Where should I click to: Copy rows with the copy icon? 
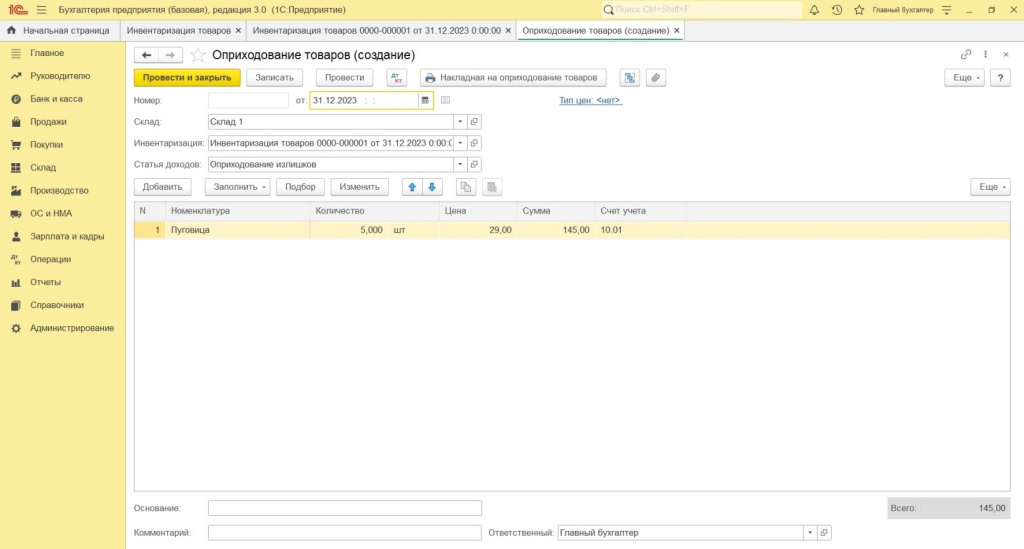click(466, 187)
